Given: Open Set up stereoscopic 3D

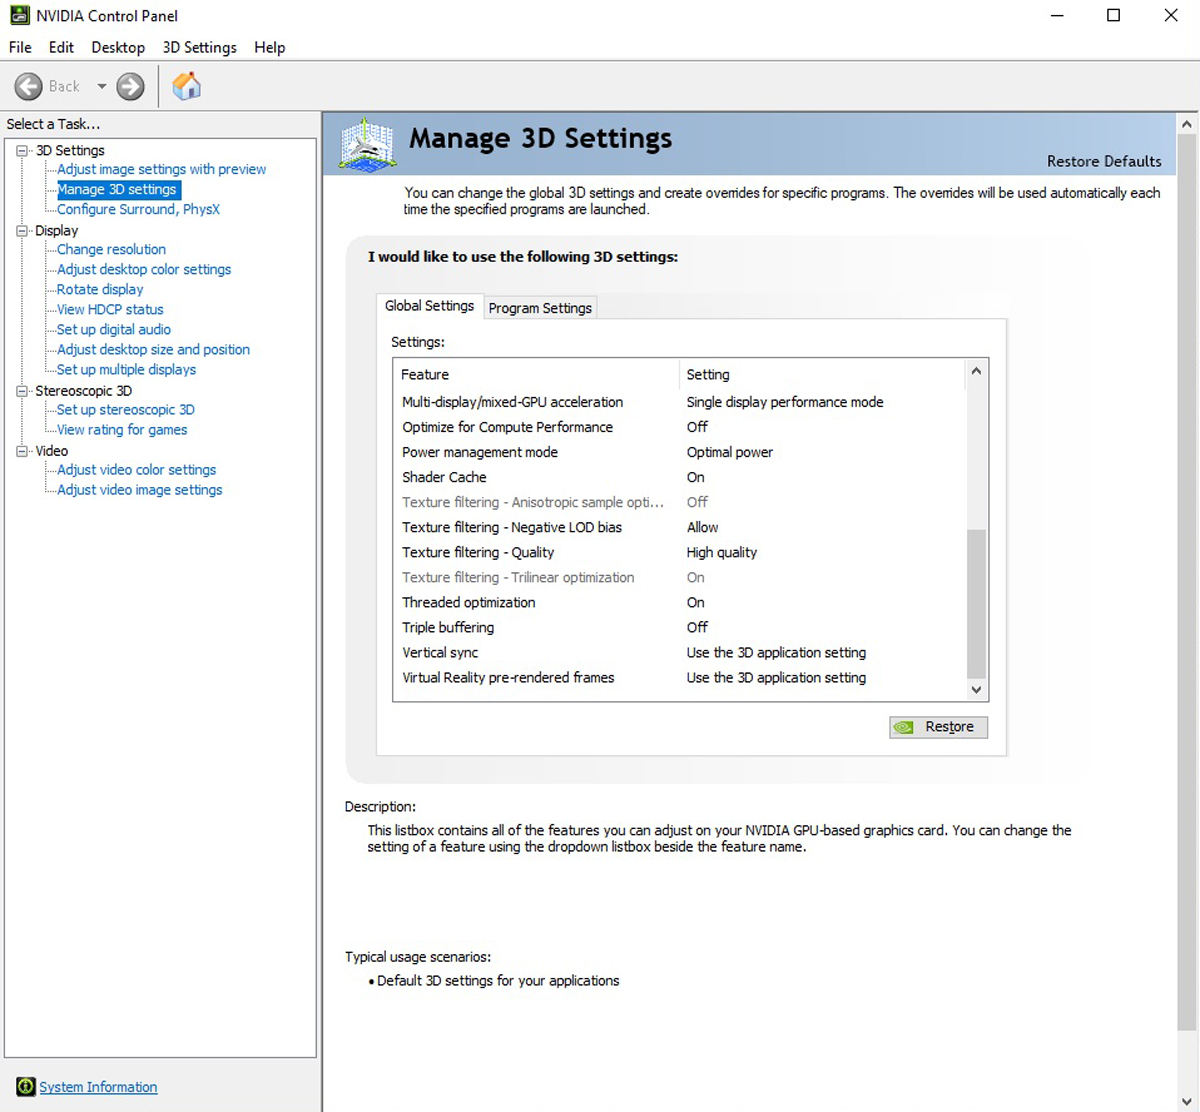Looking at the screenshot, I should click(x=126, y=409).
